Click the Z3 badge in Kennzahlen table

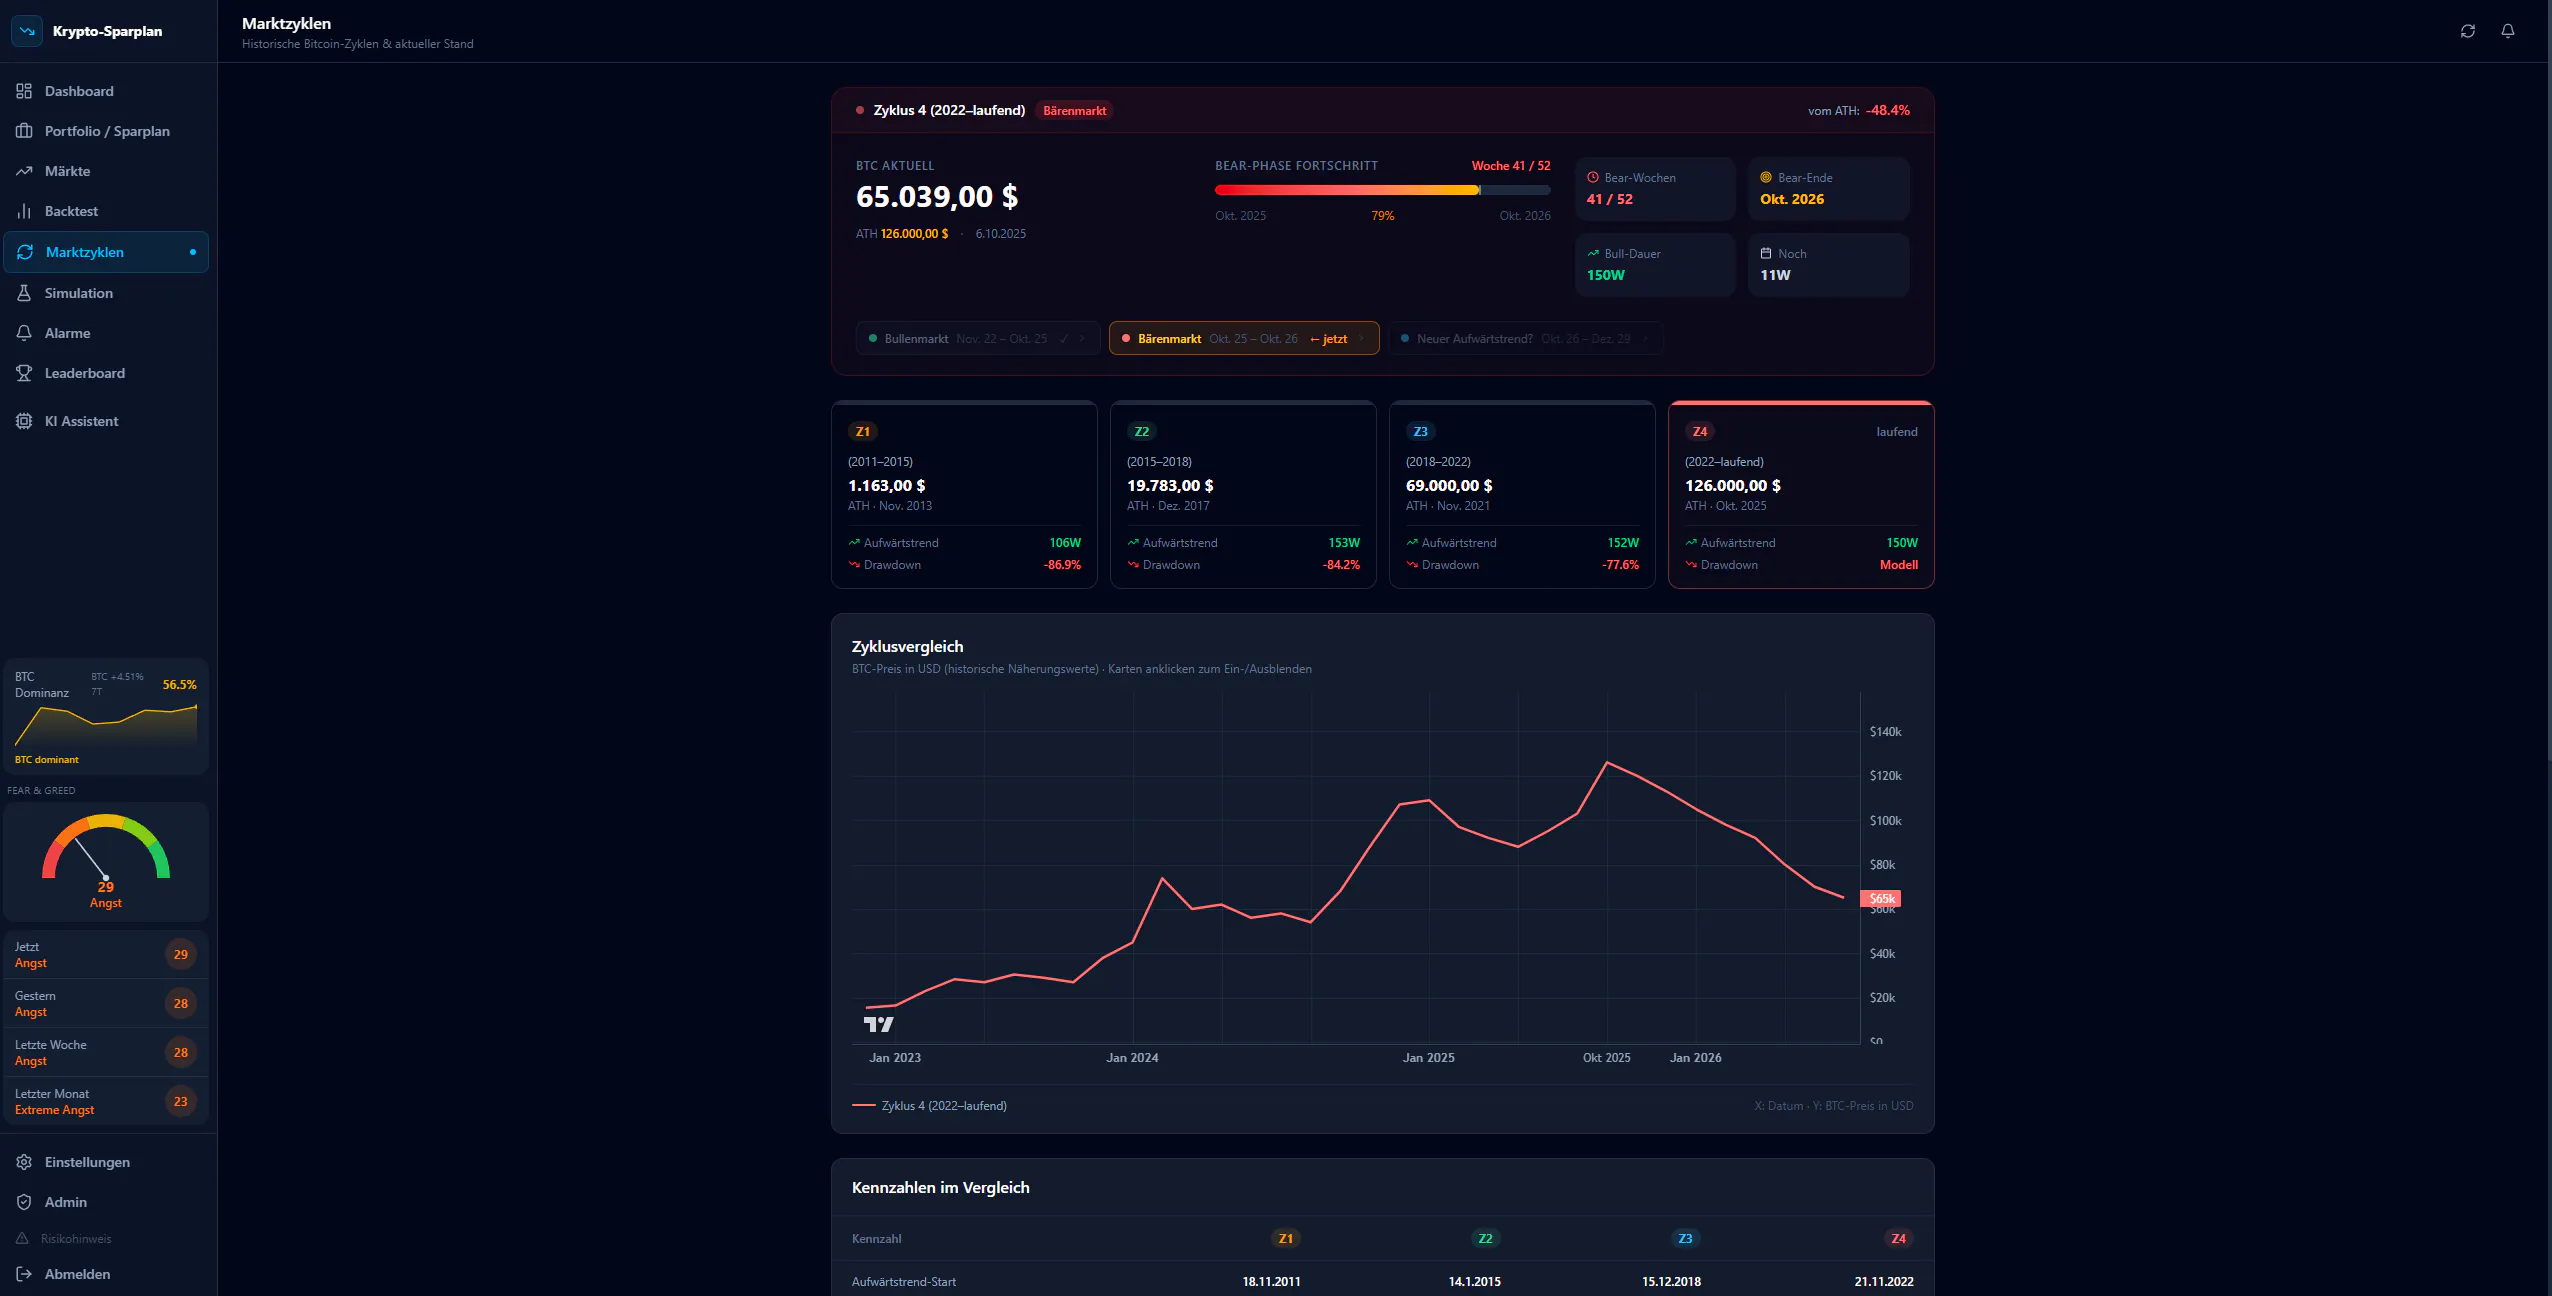coord(1685,1239)
